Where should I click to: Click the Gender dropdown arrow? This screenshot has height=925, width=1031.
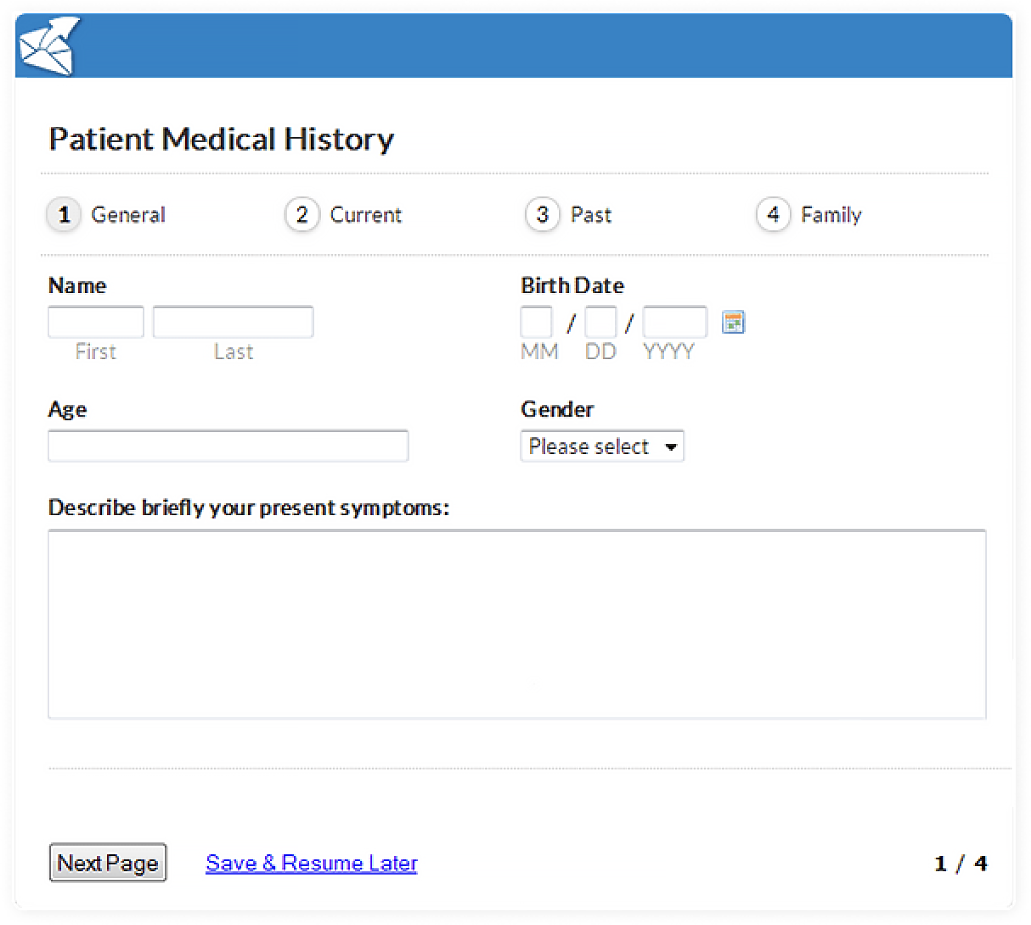point(671,447)
